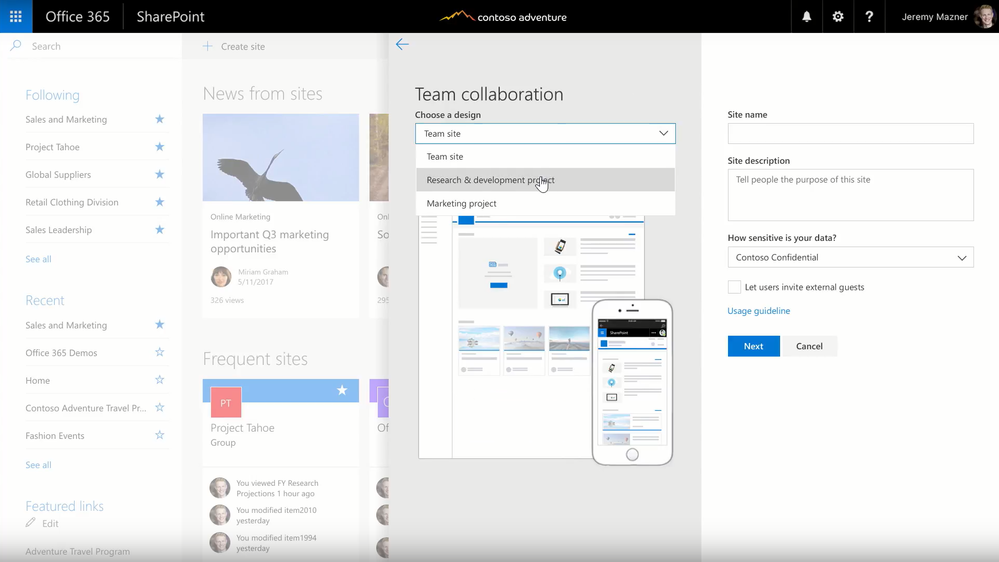Click the chevron of Contoso Confidential dropdown
This screenshot has width=999, height=562.
[961, 258]
